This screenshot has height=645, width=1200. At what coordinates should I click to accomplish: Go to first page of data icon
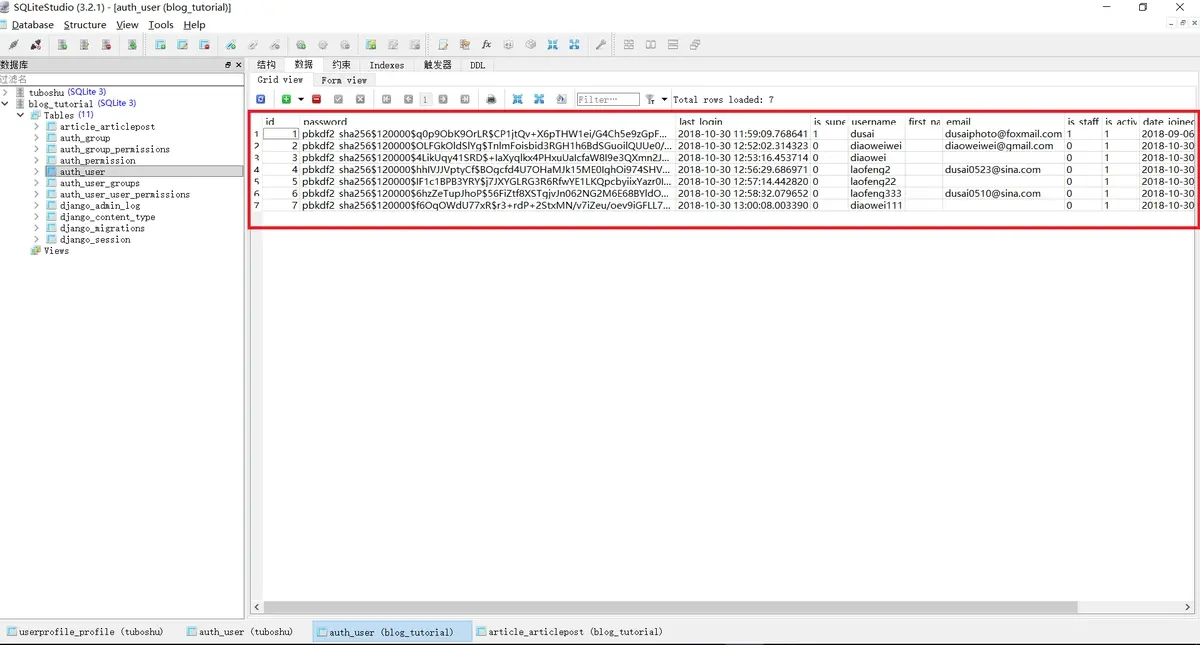point(386,100)
